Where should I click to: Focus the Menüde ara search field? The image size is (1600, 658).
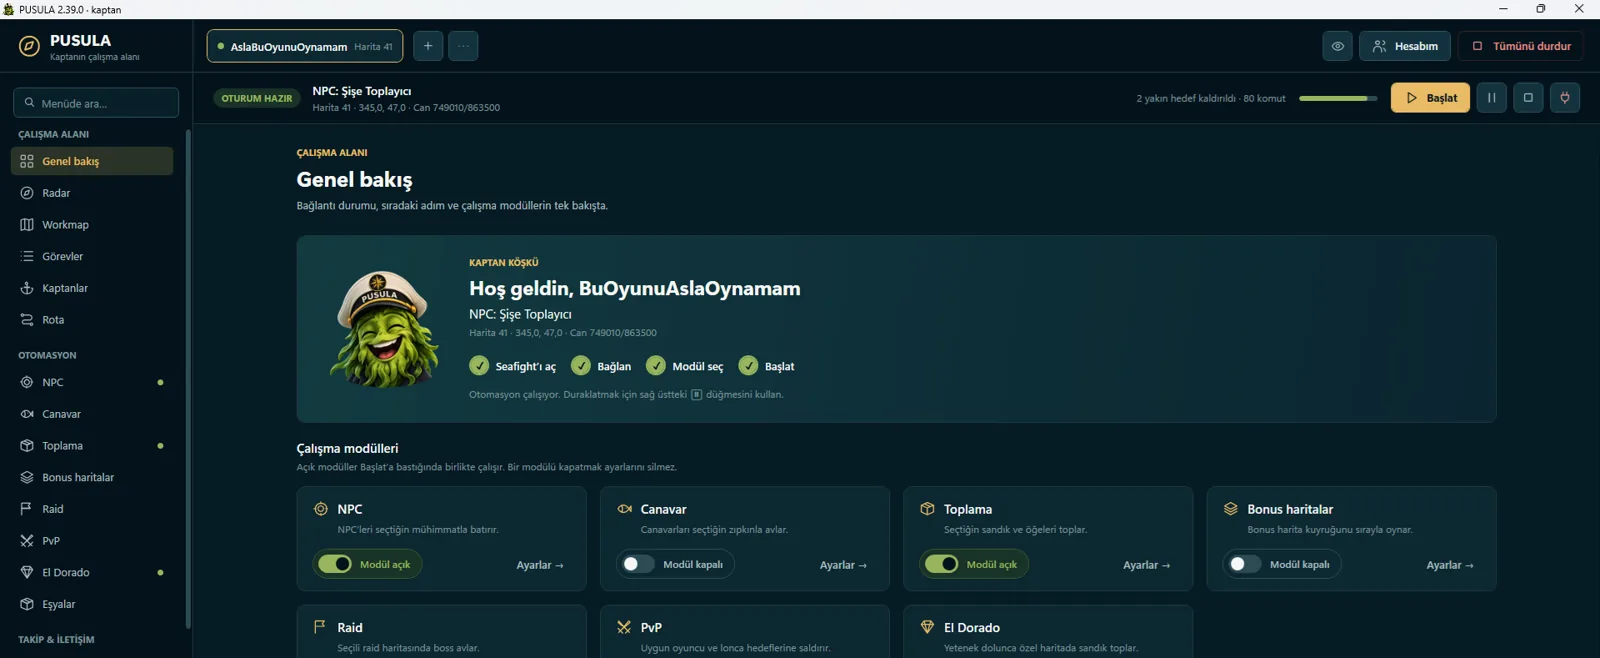pyautogui.click(x=96, y=103)
